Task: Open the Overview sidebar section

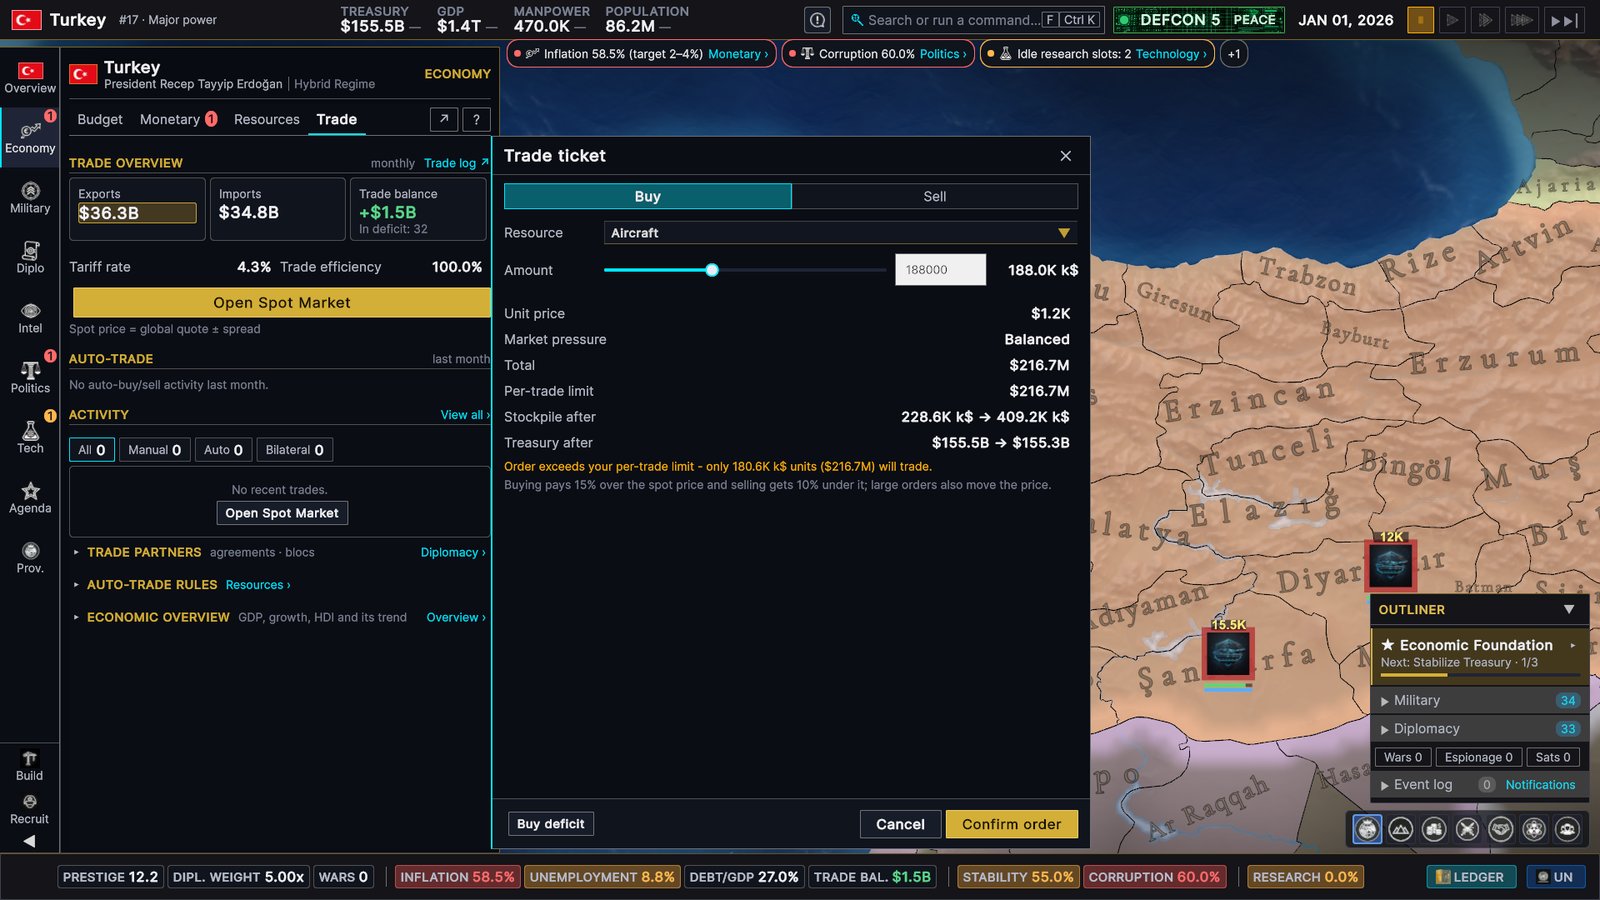Action: pos(30,78)
